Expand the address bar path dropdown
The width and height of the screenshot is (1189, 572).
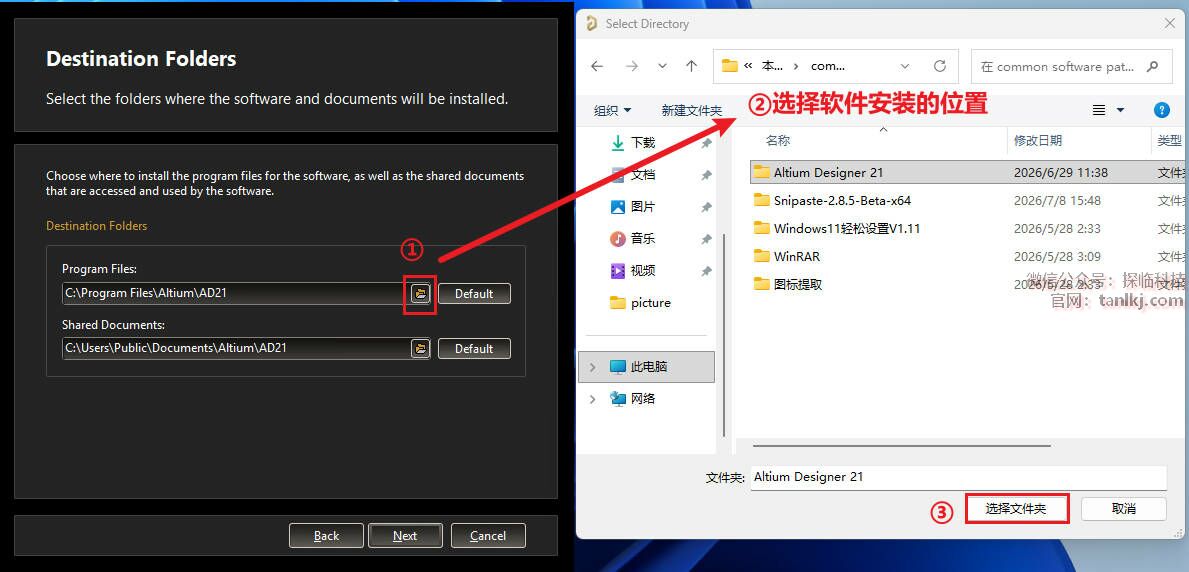click(x=905, y=66)
